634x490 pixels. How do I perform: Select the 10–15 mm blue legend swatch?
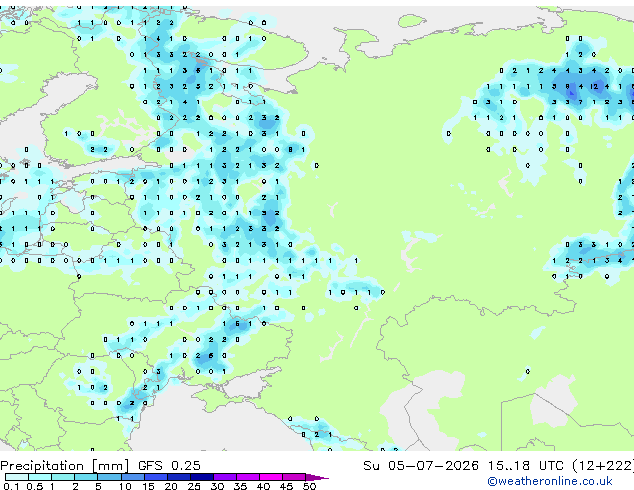coord(132,477)
